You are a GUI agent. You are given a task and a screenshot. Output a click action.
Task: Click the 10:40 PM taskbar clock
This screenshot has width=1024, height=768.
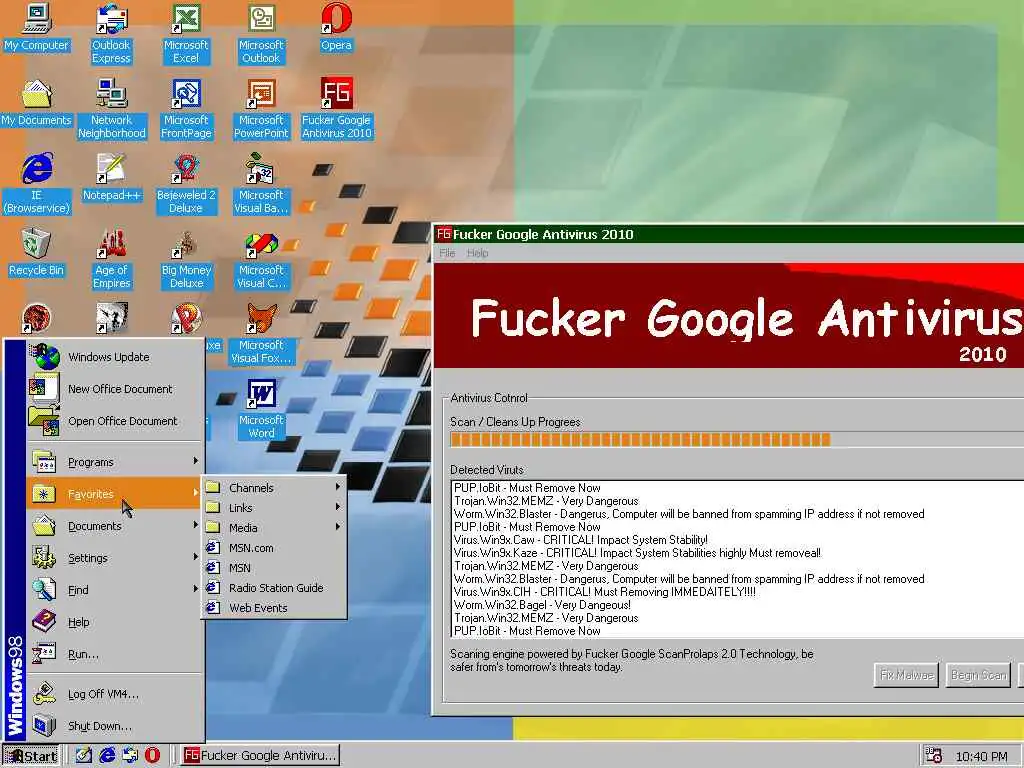[x=981, y=756]
